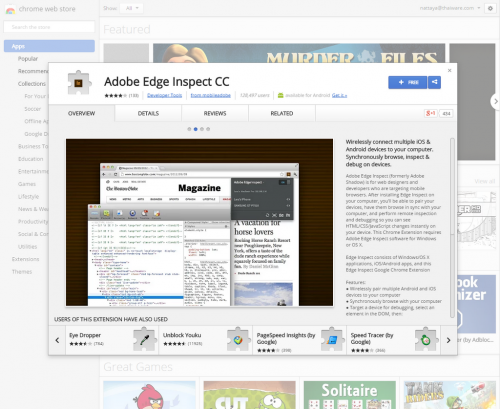Open the Tank Riders game thumbnail
Screen dimensions: 500x409
pos(450,395)
